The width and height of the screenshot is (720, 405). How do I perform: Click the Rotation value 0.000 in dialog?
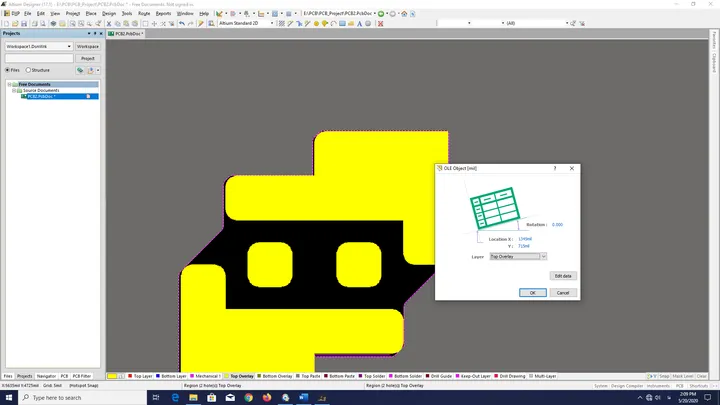tap(557, 225)
